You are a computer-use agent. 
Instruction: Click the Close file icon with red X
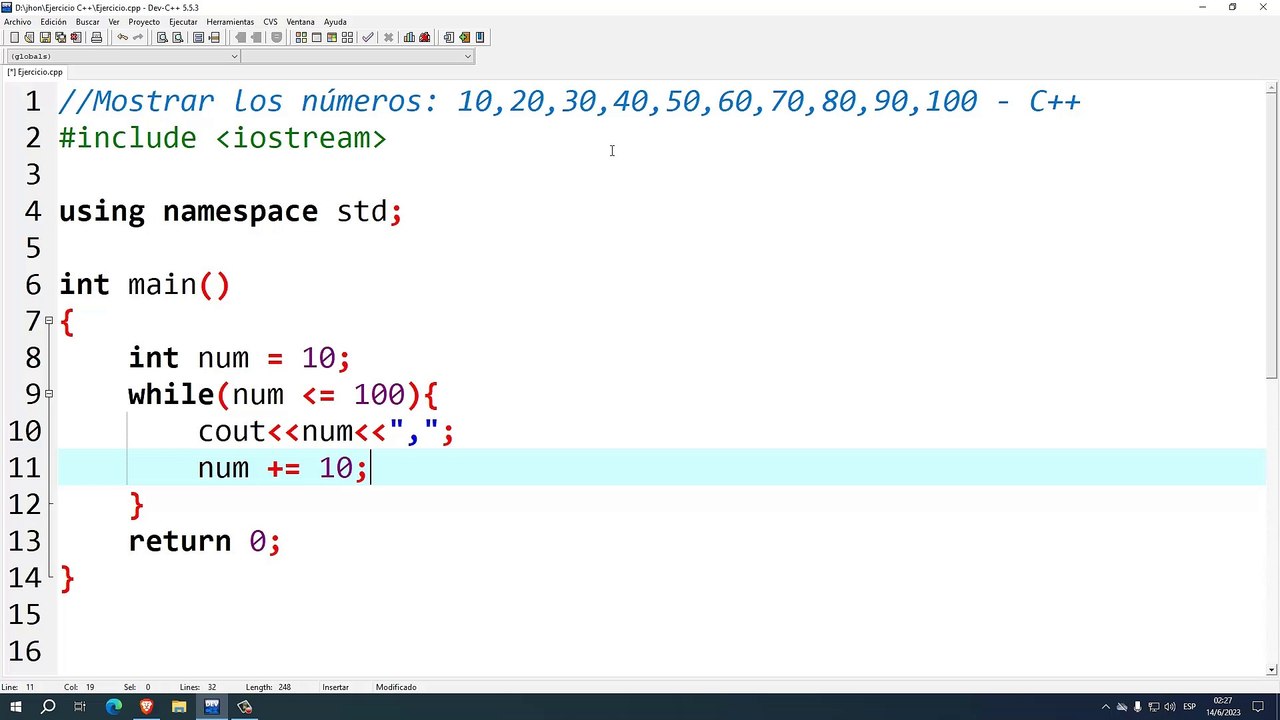click(x=75, y=37)
